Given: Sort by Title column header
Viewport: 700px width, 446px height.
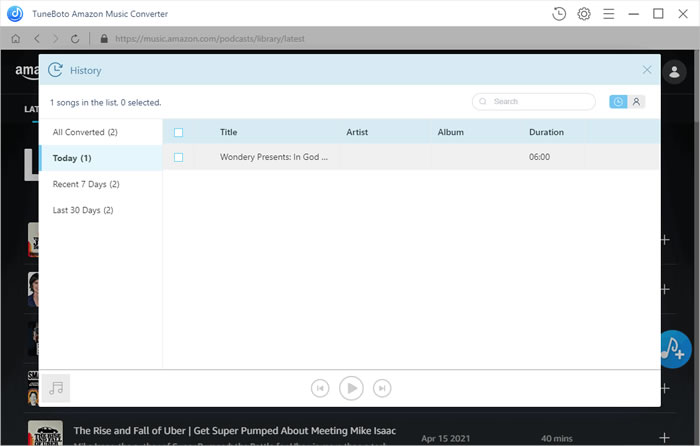Looking at the screenshot, I should 229,132.
